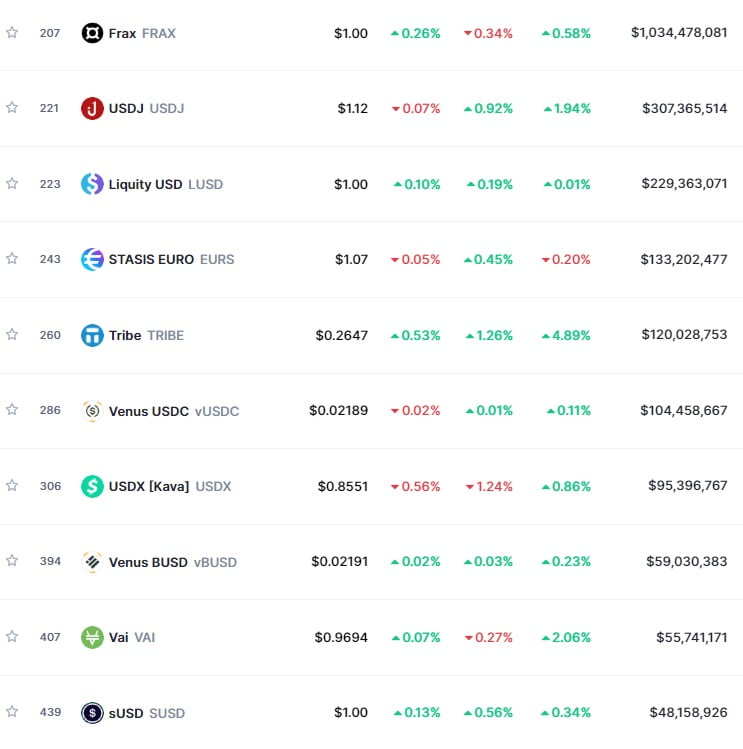Image resolution: width=743 pixels, height=749 pixels.
Task: Favorite sUSD with the star icon
Action: click(12, 712)
